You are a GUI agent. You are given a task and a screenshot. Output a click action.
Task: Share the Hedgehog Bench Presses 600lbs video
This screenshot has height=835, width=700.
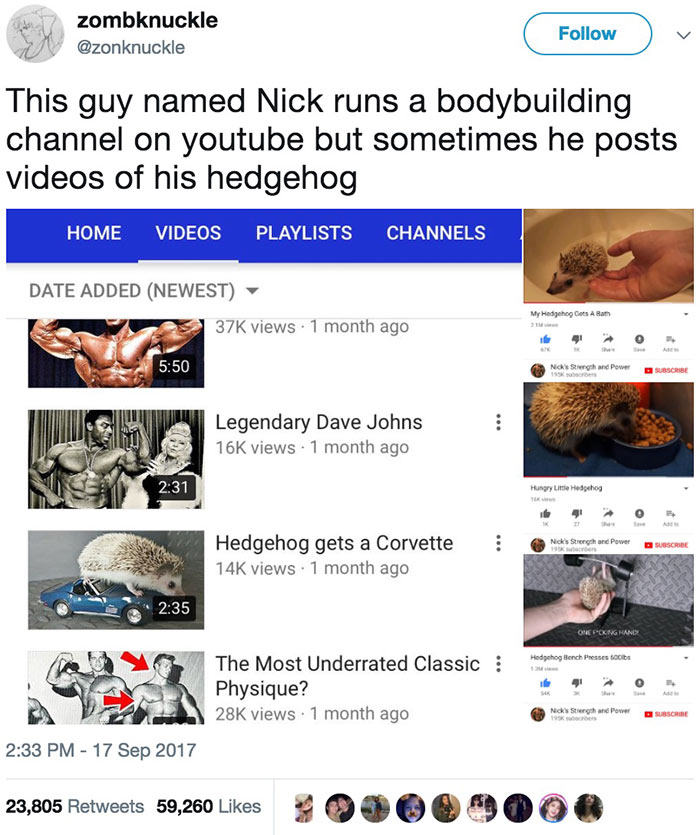click(608, 683)
